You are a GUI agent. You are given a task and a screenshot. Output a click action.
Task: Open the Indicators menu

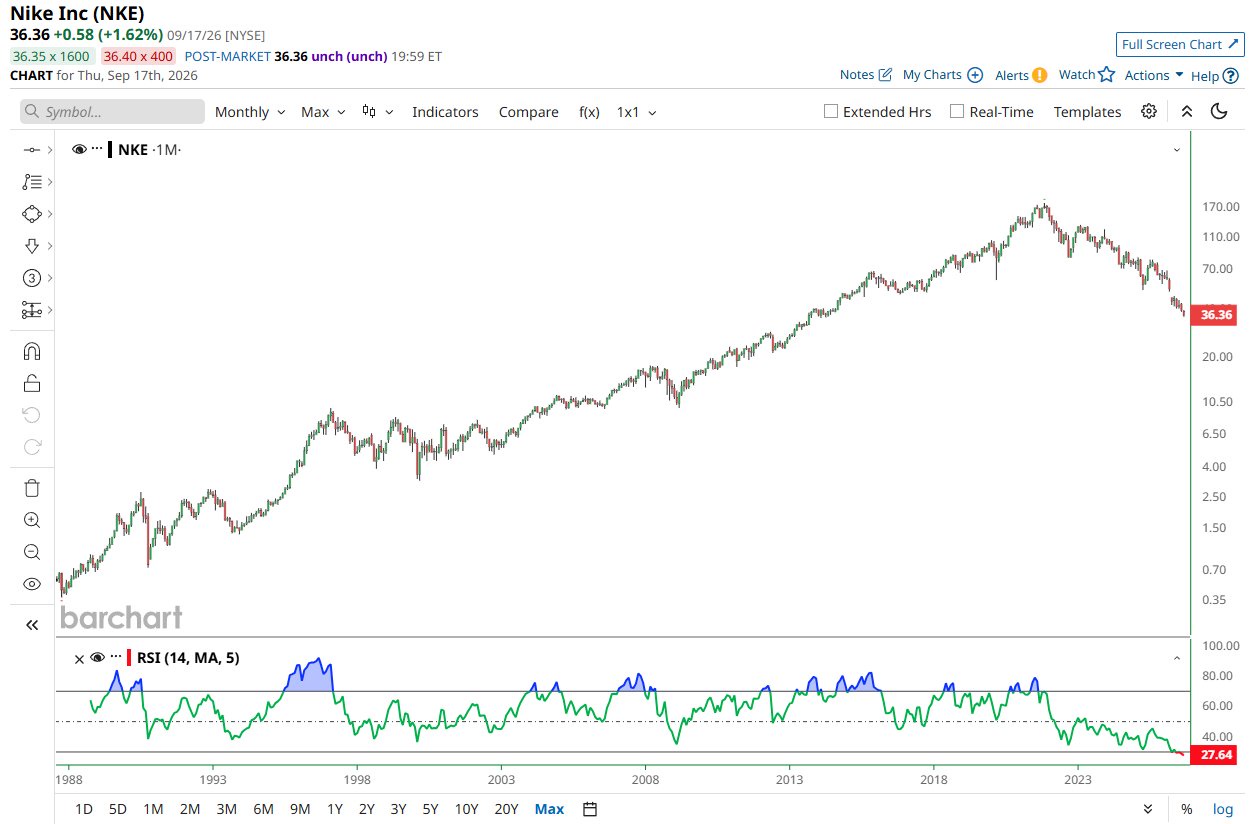[x=445, y=112]
